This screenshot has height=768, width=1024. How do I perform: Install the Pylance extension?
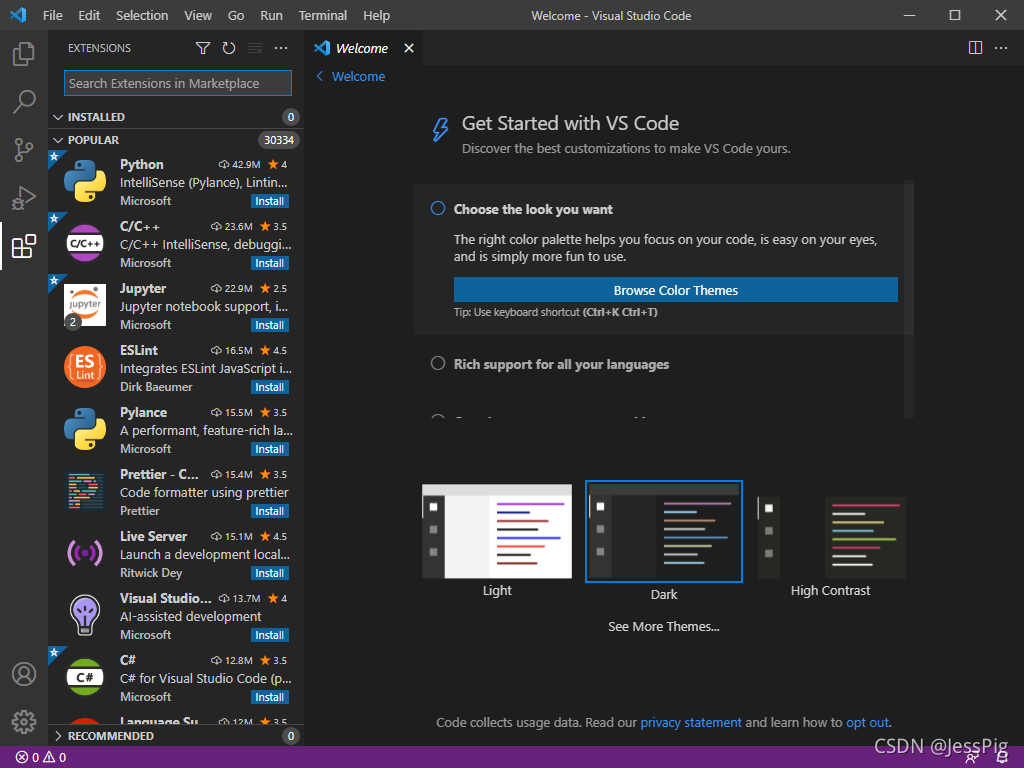(270, 449)
